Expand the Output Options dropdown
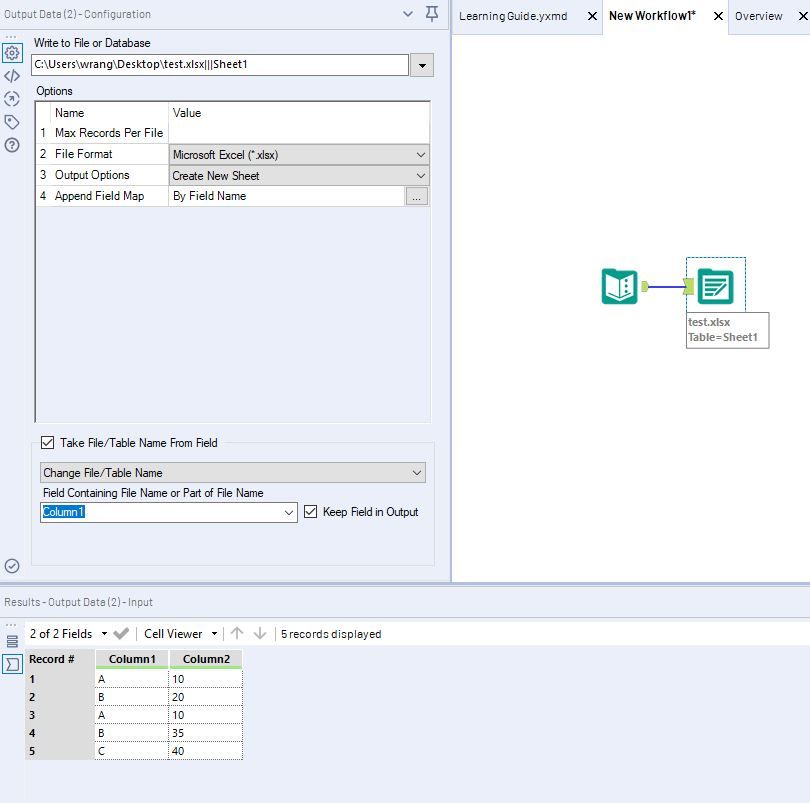 [x=420, y=176]
